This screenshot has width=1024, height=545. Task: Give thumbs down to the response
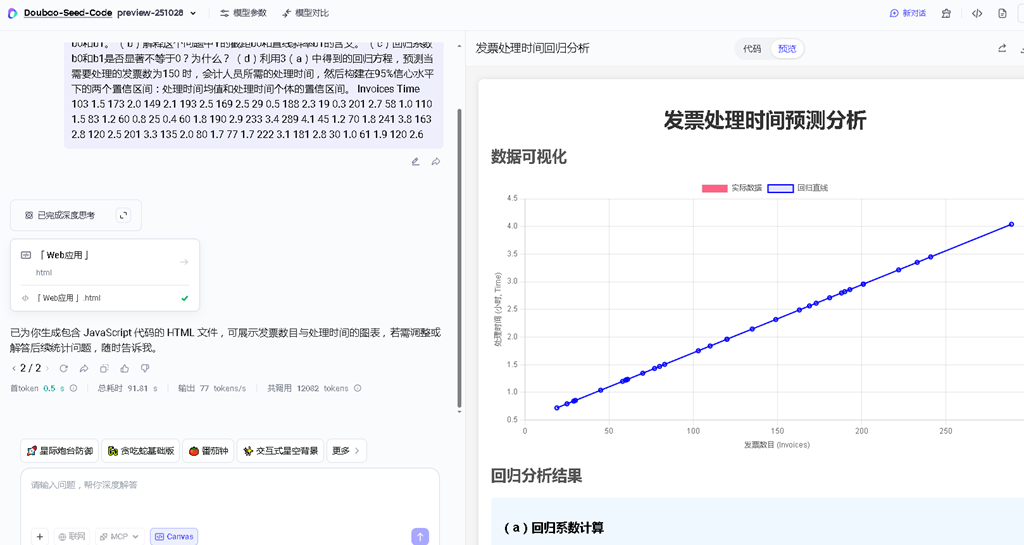(145, 368)
